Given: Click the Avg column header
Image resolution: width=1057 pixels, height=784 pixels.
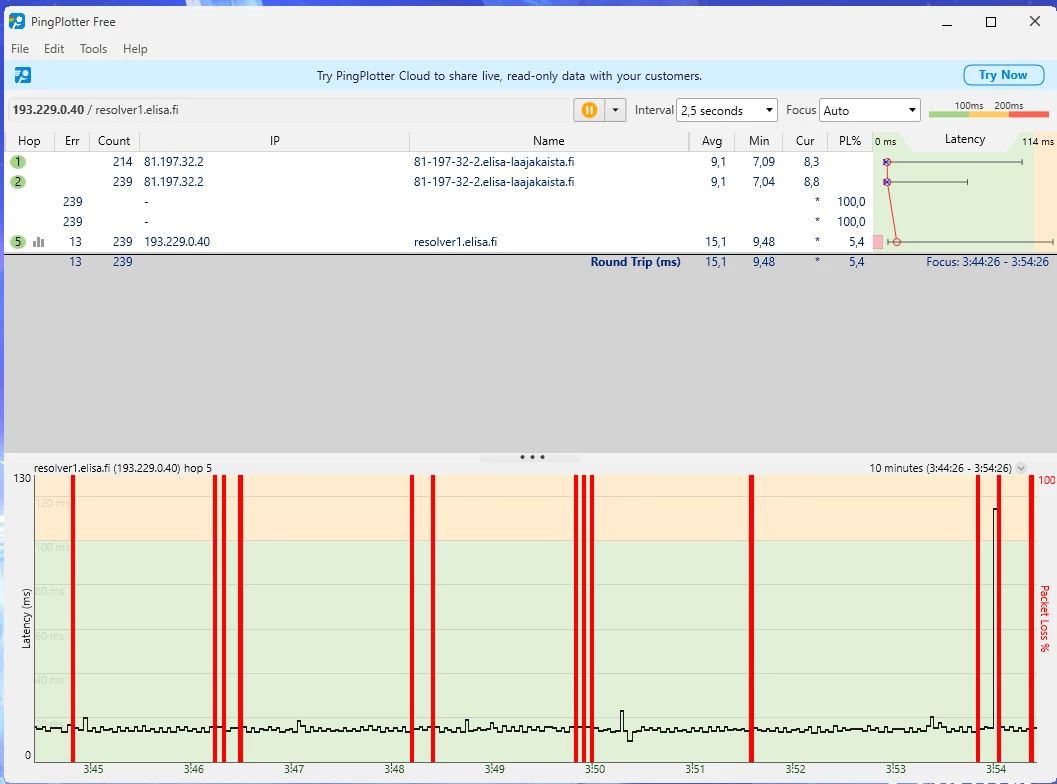Looking at the screenshot, I should pos(712,141).
